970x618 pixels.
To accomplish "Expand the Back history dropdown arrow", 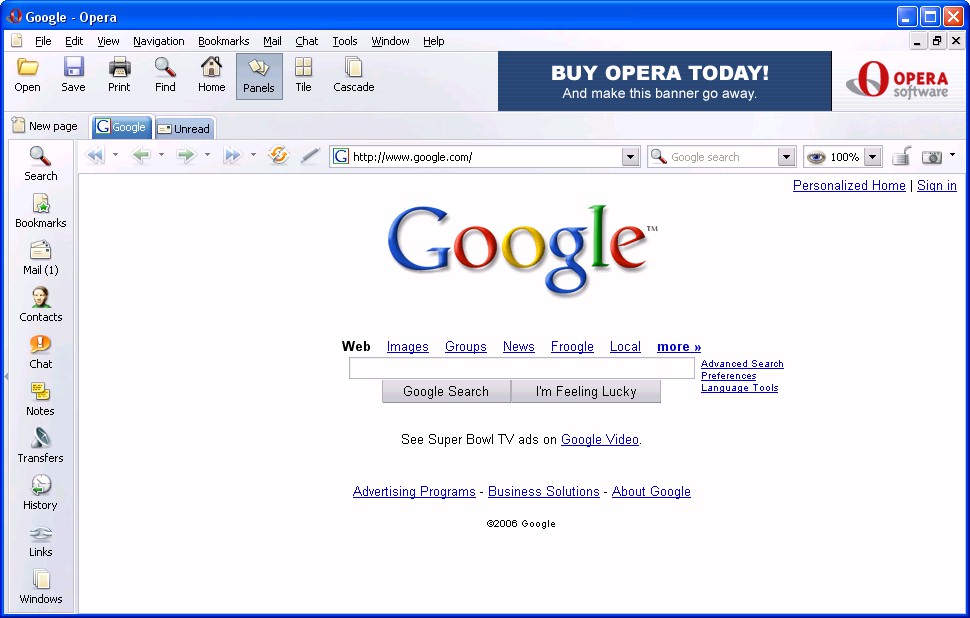I will click(161, 155).
